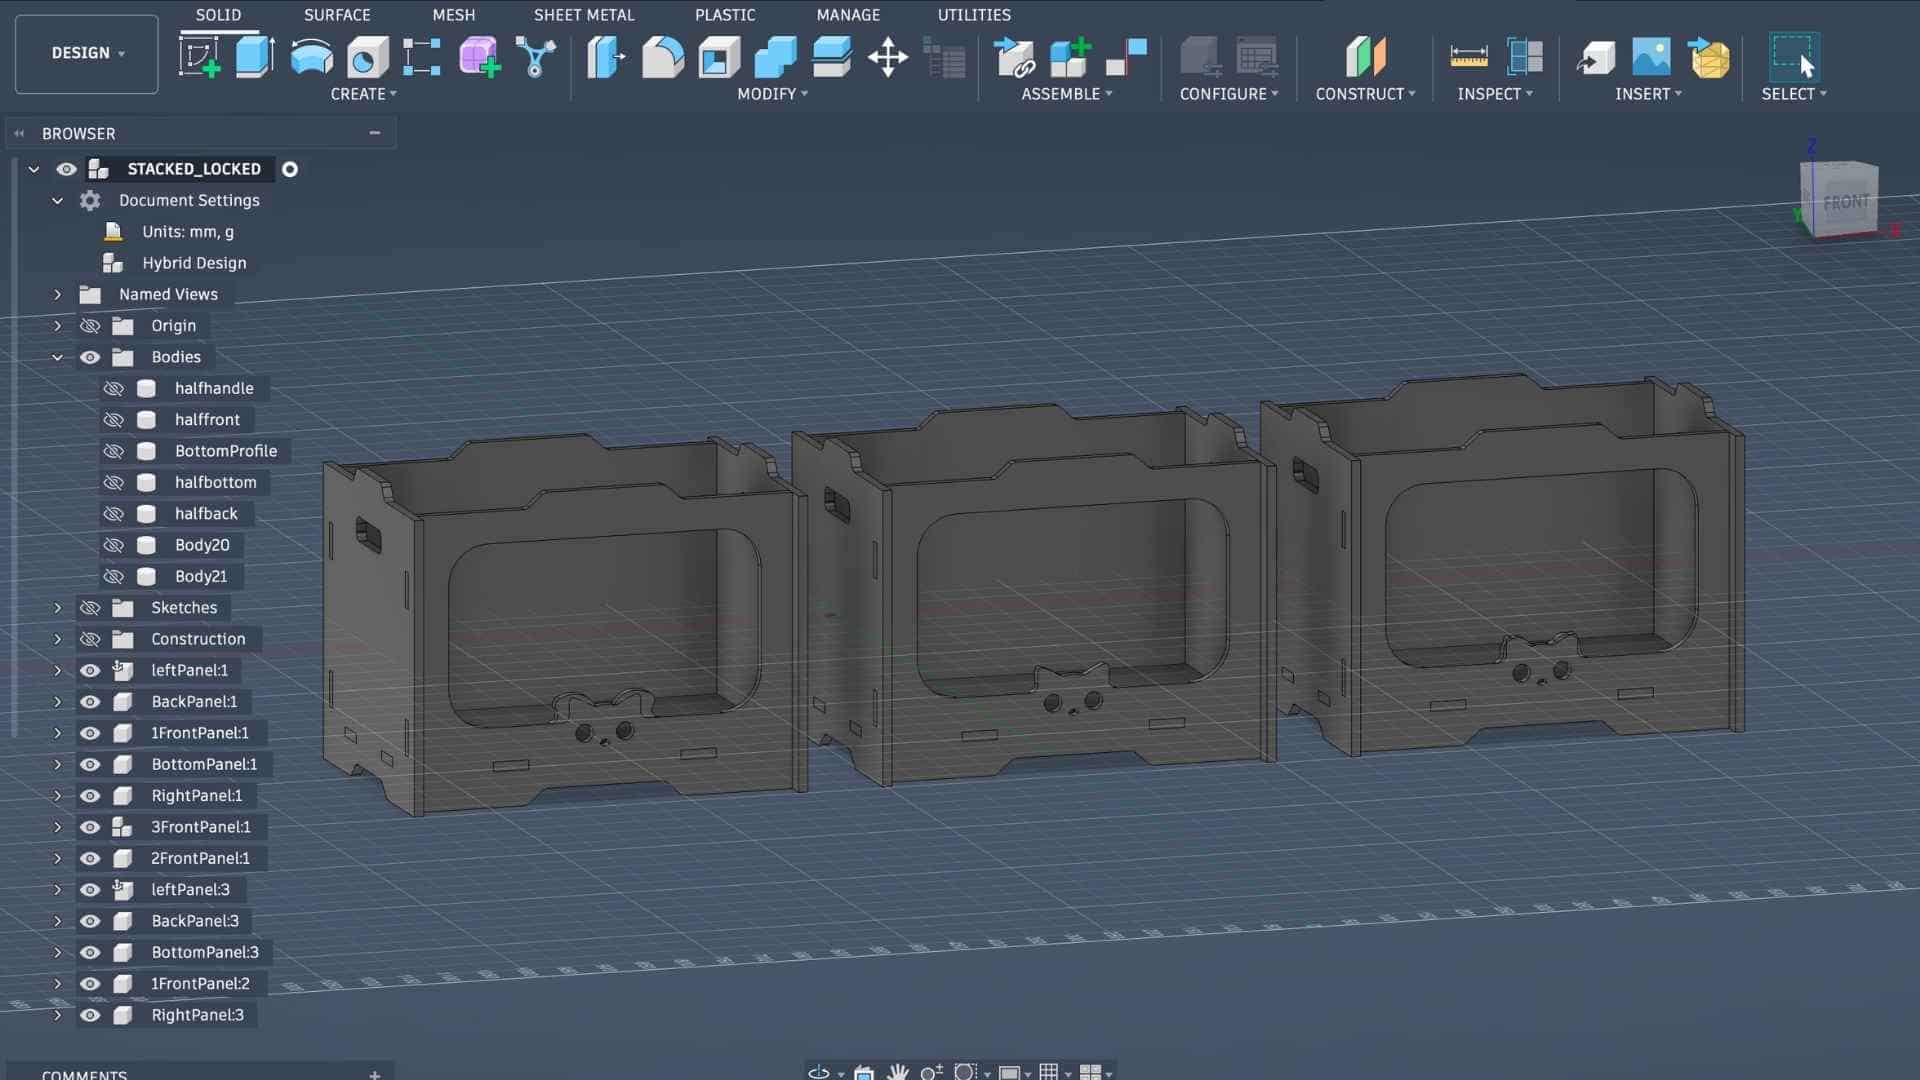The height and width of the screenshot is (1080, 1920).
Task: Select the Fillet tool icon
Action: [662, 57]
